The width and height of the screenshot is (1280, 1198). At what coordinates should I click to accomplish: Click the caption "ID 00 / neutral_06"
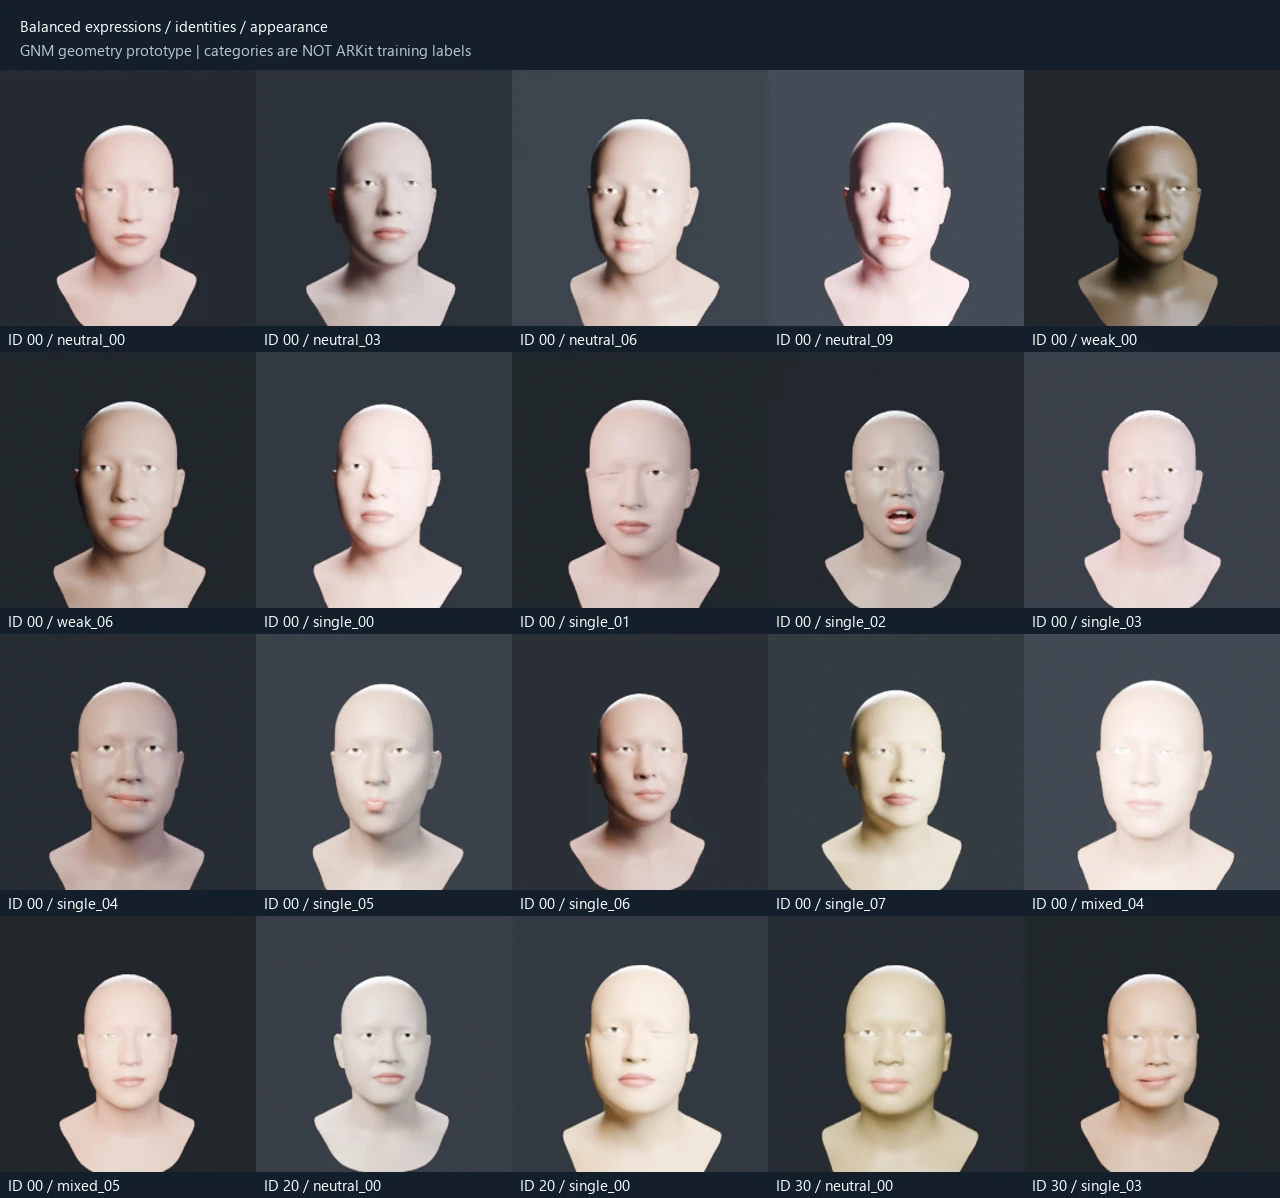pos(578,340)
